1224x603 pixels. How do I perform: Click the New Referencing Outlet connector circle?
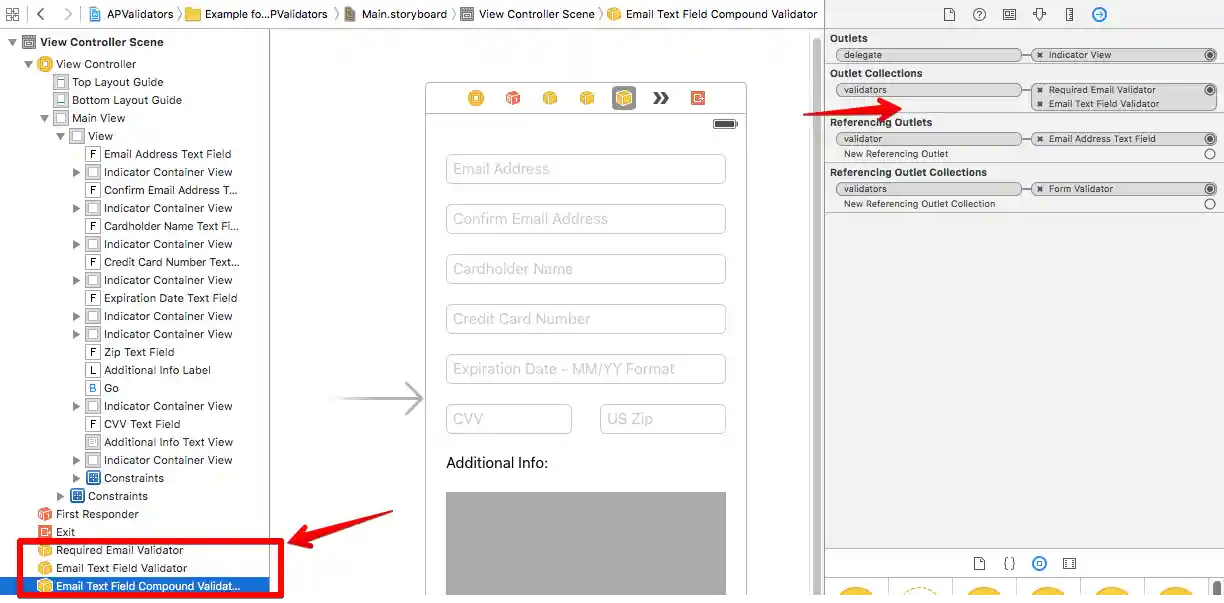[x=1210, y=155]
